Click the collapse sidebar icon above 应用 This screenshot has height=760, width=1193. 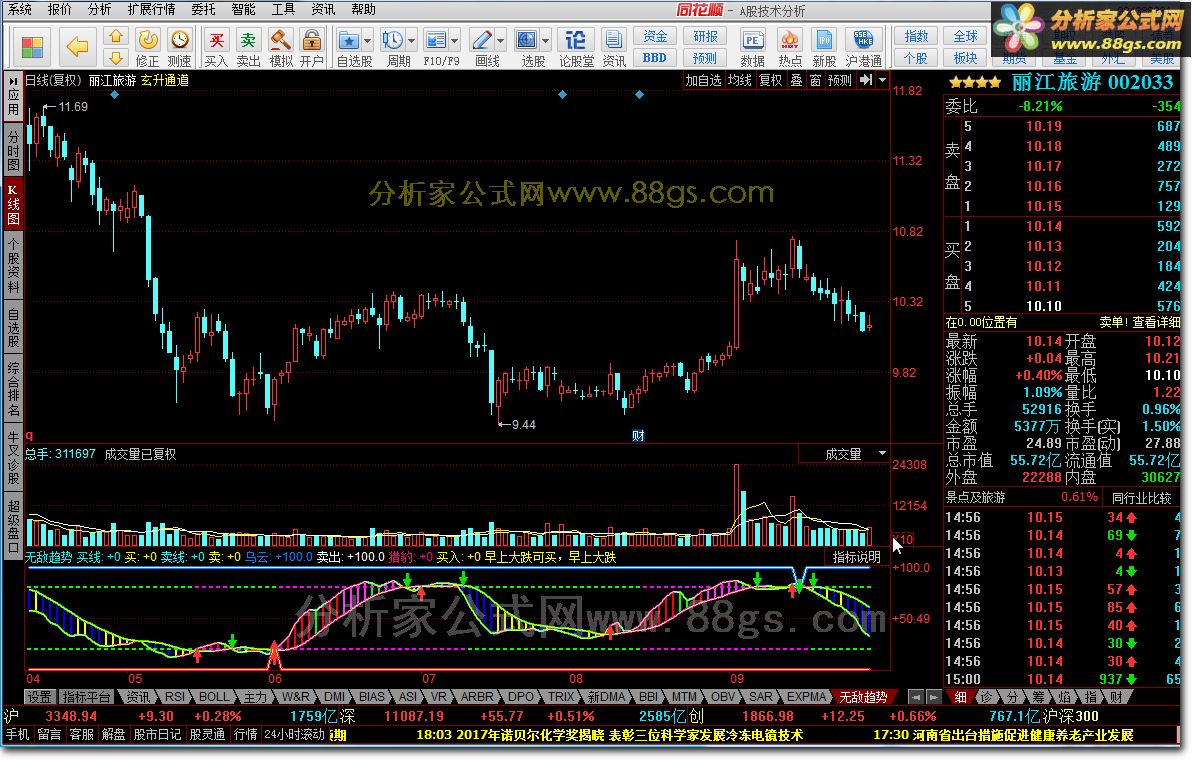(13, 80)
